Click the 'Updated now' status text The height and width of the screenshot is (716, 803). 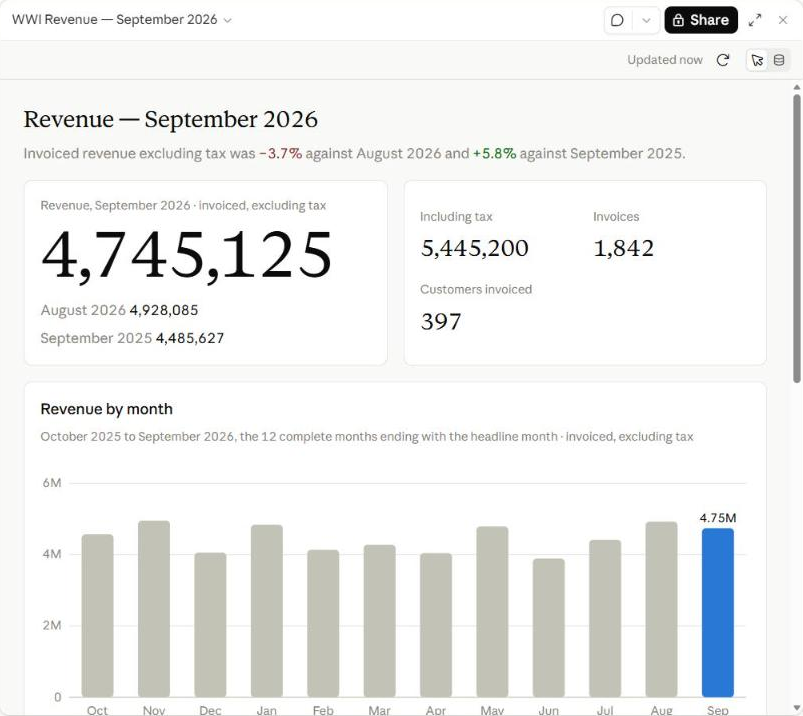point(665,60)
